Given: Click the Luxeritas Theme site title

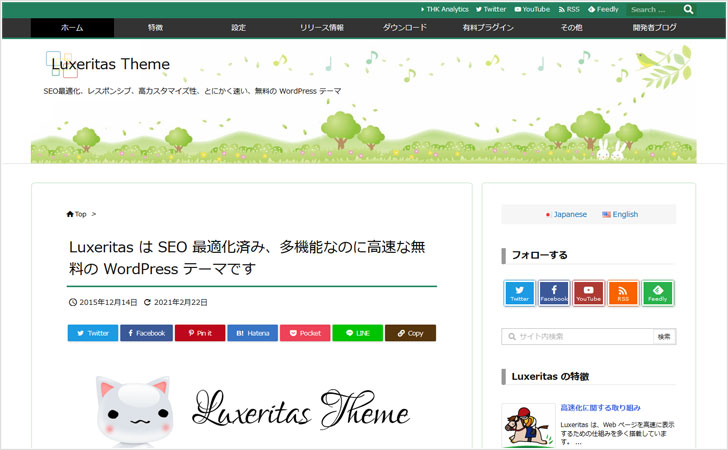Looking at the screenshot, I should coord(110,64).
